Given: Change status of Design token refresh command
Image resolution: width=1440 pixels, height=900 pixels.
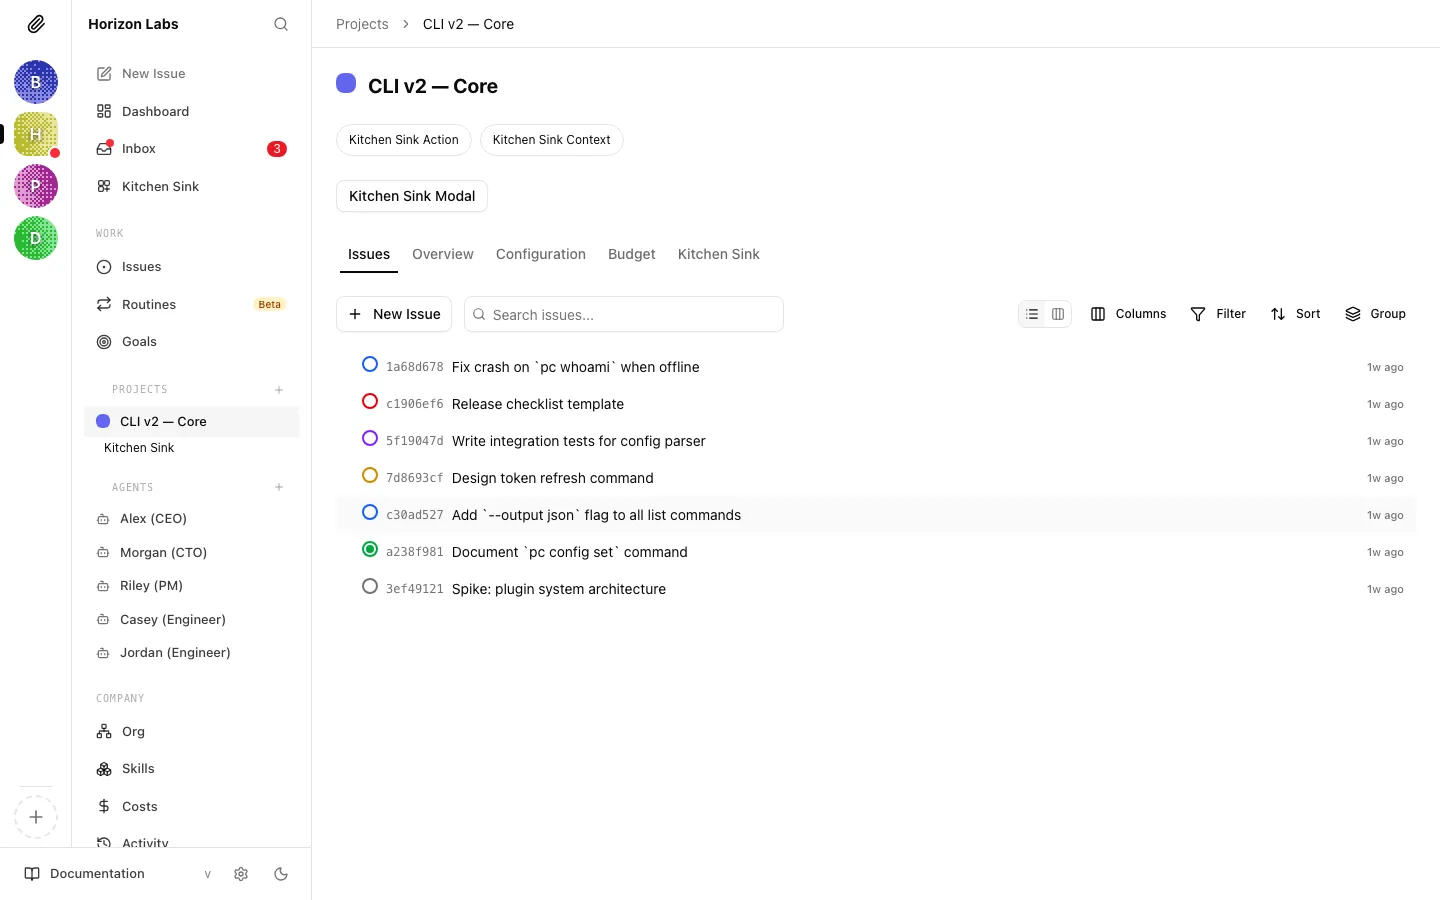Looking at the screenshot, I should pyautogui.click(x=370, y=476).
